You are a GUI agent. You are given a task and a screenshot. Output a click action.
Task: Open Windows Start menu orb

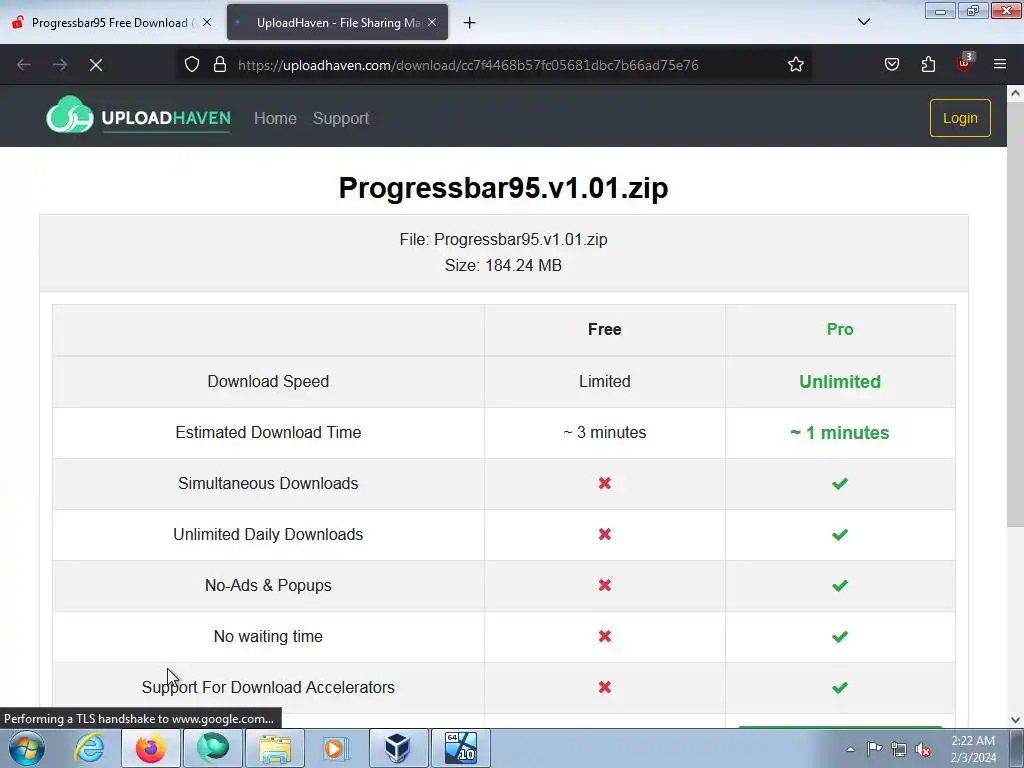(x=27, y=748)
